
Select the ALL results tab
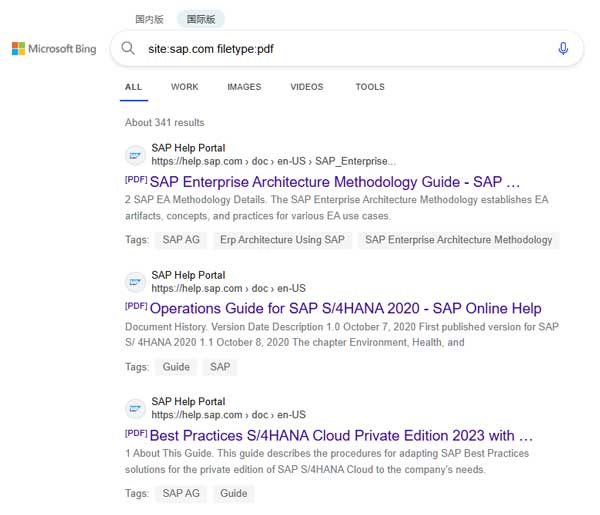pyautogui.click(x=133, y=87)
